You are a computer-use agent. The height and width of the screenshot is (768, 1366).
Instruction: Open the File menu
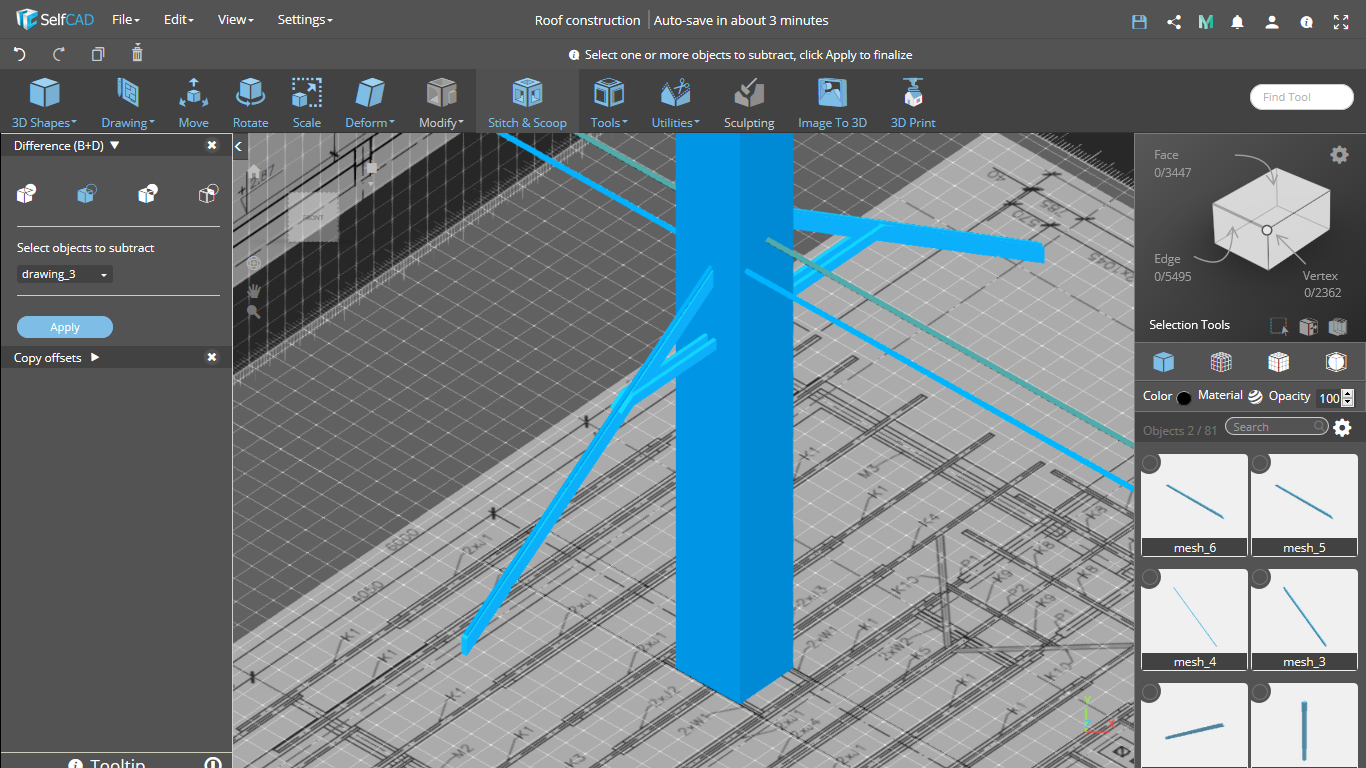[125, 20]
